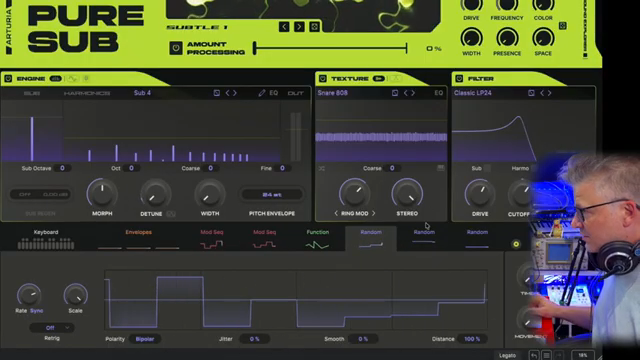The image size is (640, 360).
Task: Click the Texture Coarse value field
Action: [392, 168]
